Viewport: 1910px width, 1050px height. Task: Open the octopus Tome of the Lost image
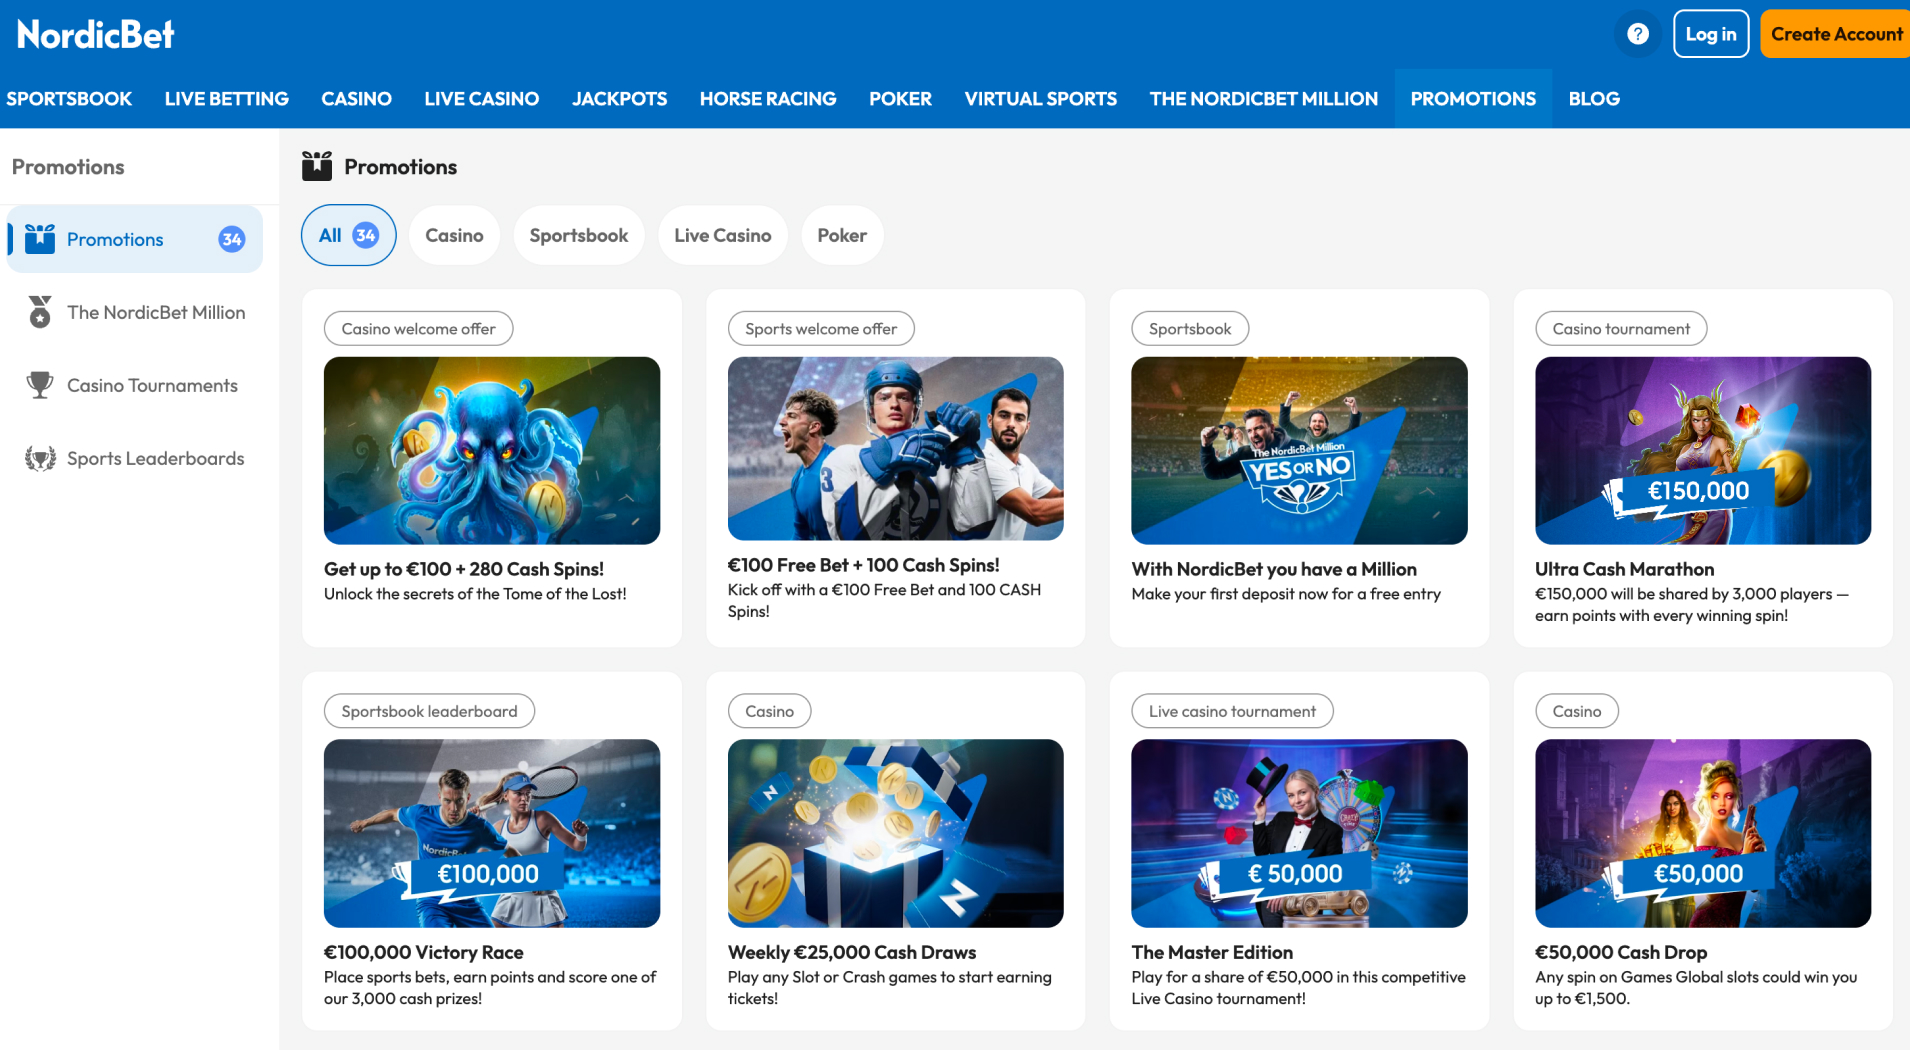click(492, 451)
